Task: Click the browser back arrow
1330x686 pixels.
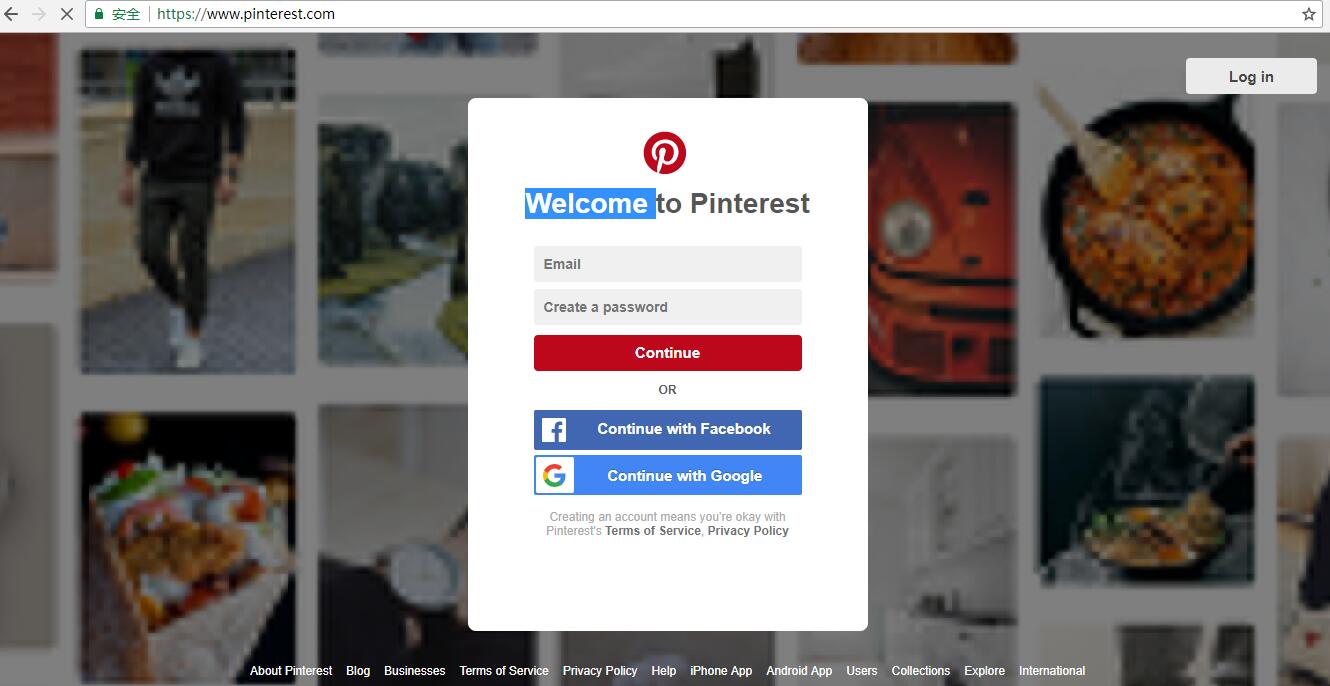Action: click(11, 14)
